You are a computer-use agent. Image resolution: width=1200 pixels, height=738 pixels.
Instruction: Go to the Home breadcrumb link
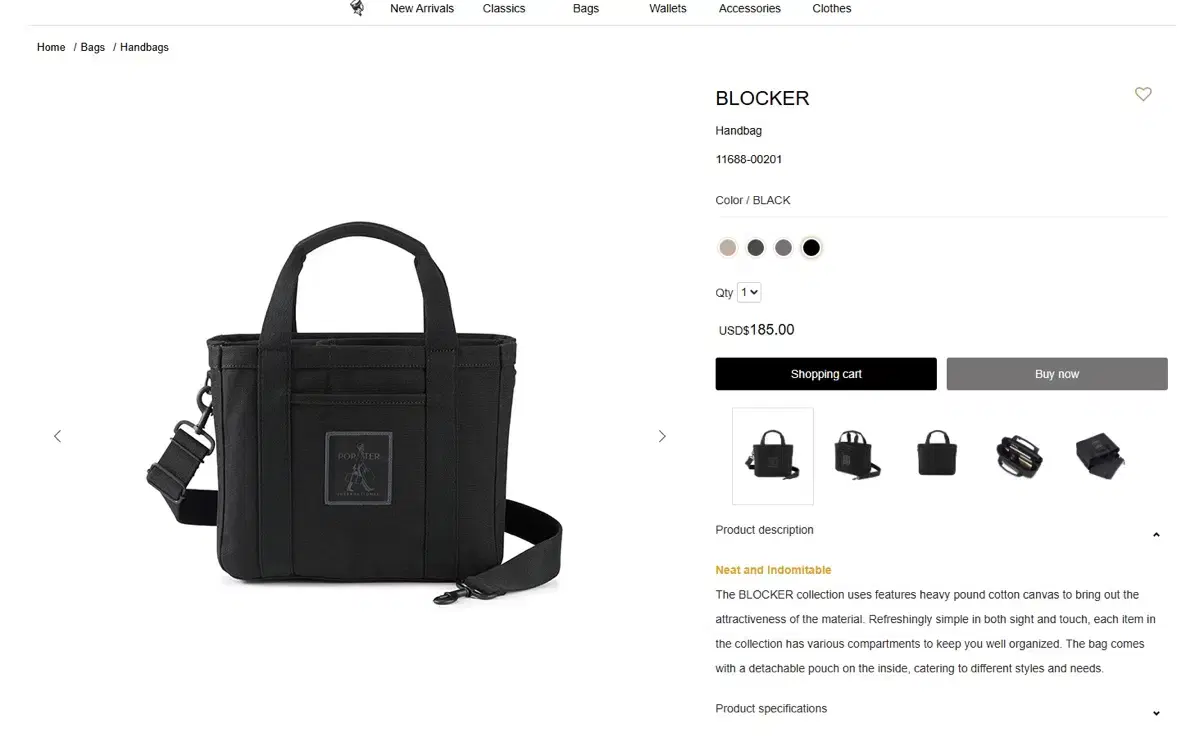click(x=51, y=47)
